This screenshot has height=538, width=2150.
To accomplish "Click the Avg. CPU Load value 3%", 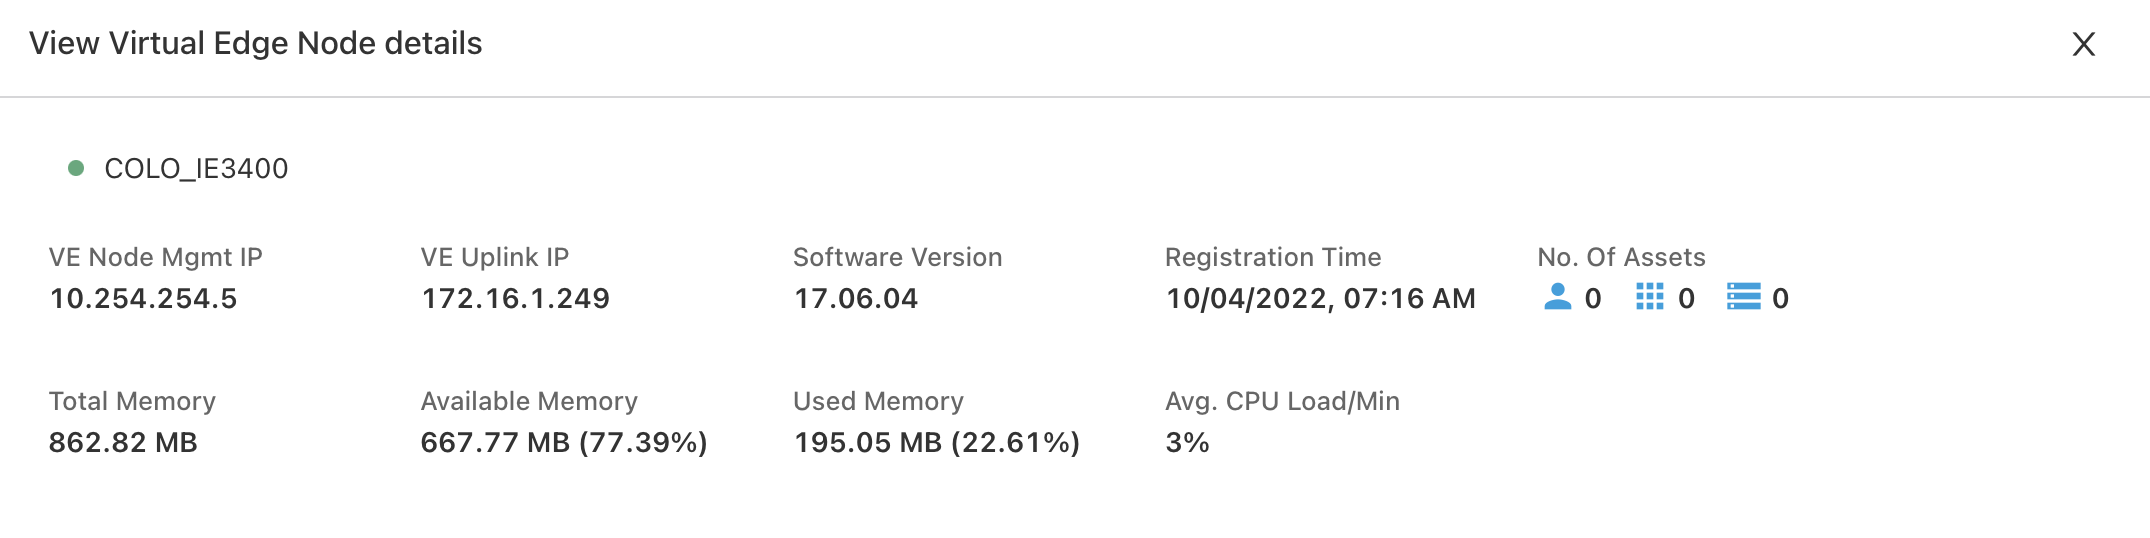I will [x=1188, y=443].
